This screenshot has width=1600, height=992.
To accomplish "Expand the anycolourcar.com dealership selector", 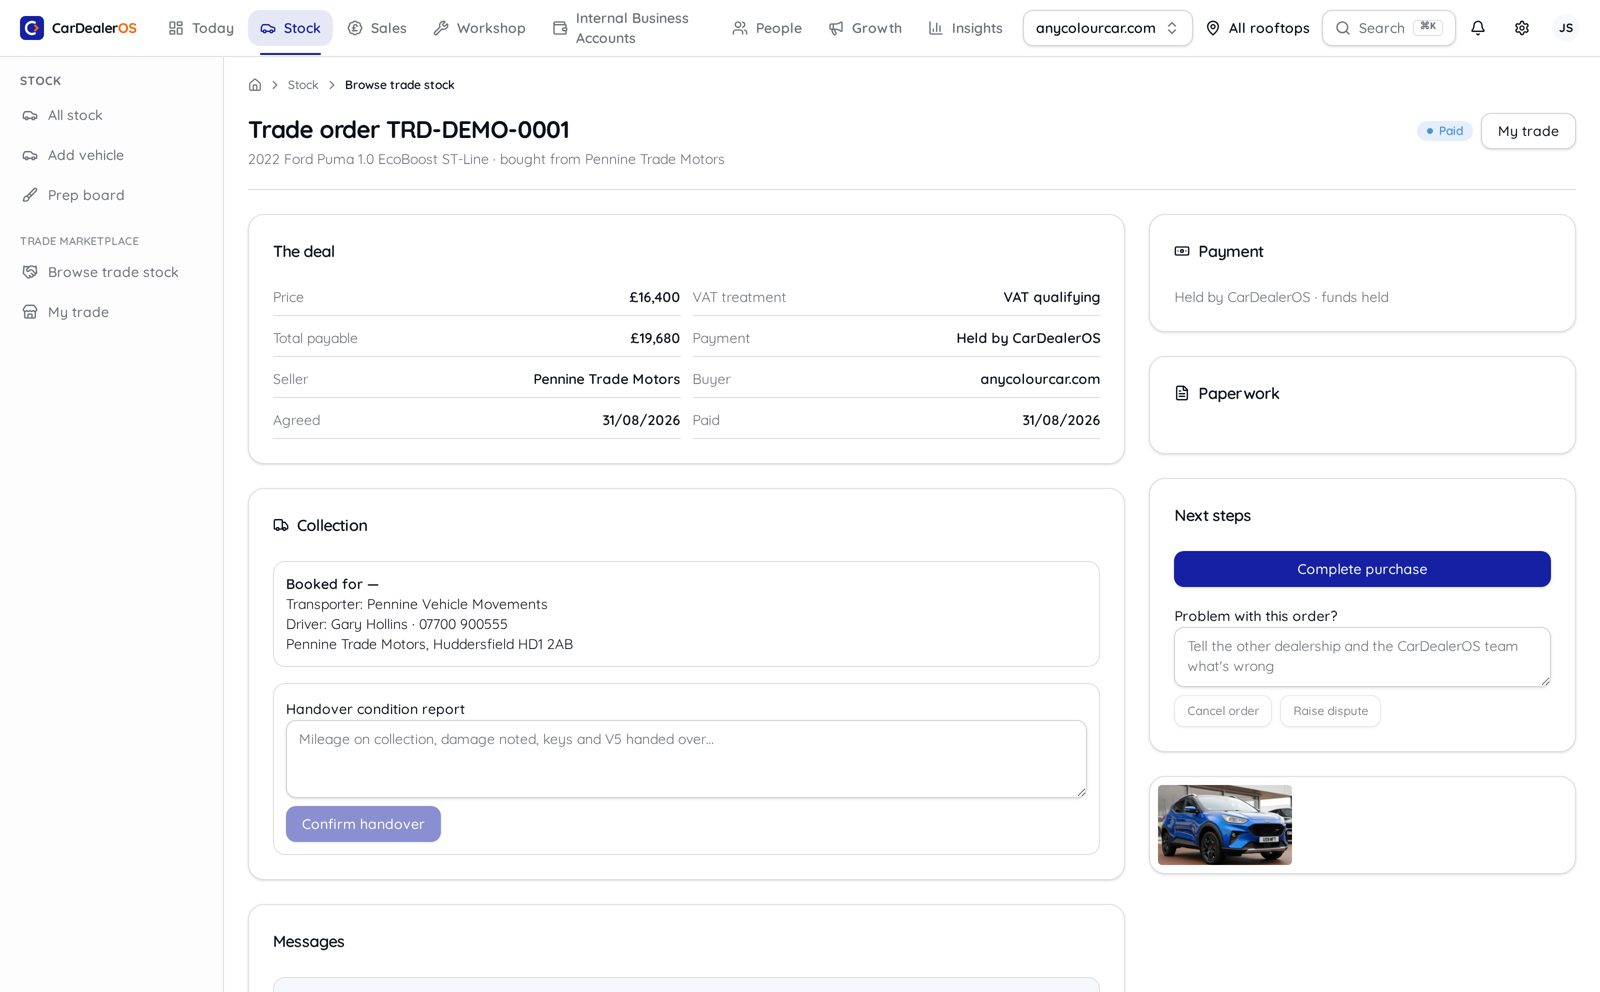I will [1107, 28].
